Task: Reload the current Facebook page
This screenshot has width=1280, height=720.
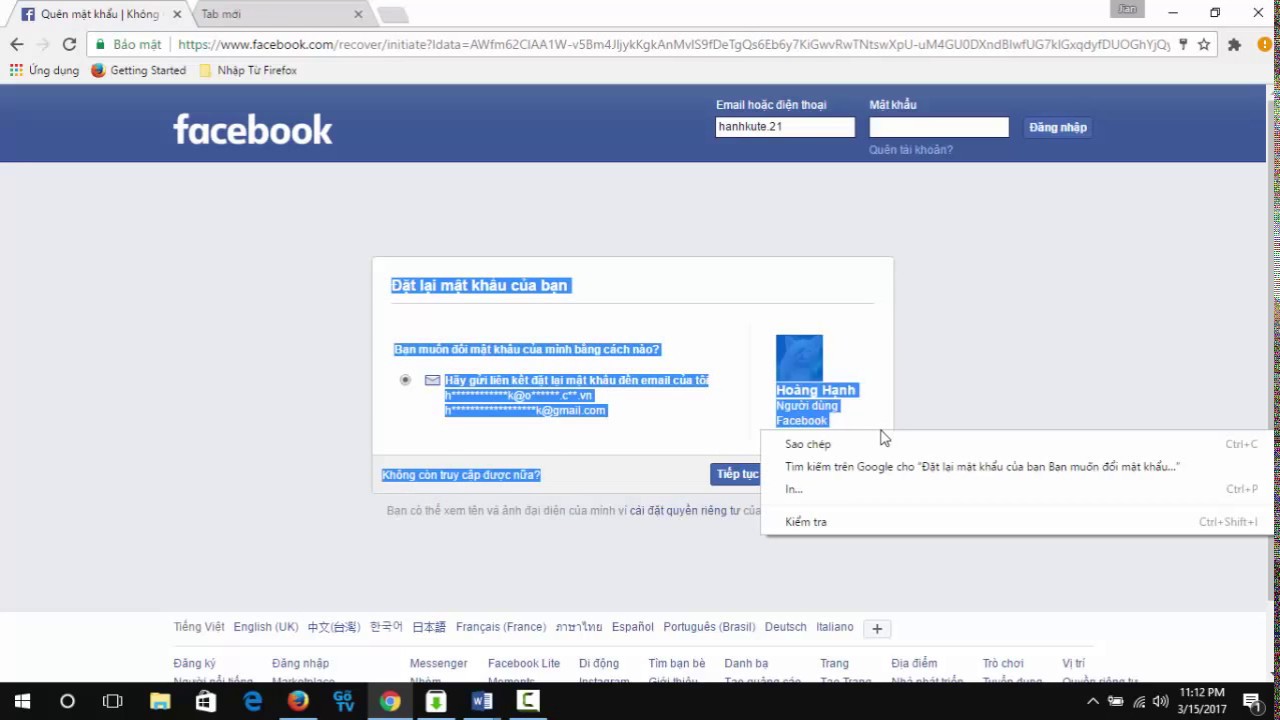Action: click(68, 44)
